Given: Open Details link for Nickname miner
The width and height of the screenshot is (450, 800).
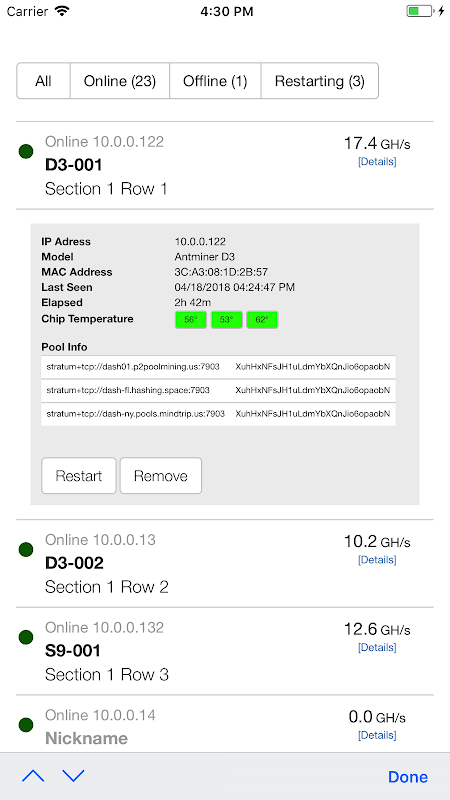Looking at the screenshot, I should point(377,735).
